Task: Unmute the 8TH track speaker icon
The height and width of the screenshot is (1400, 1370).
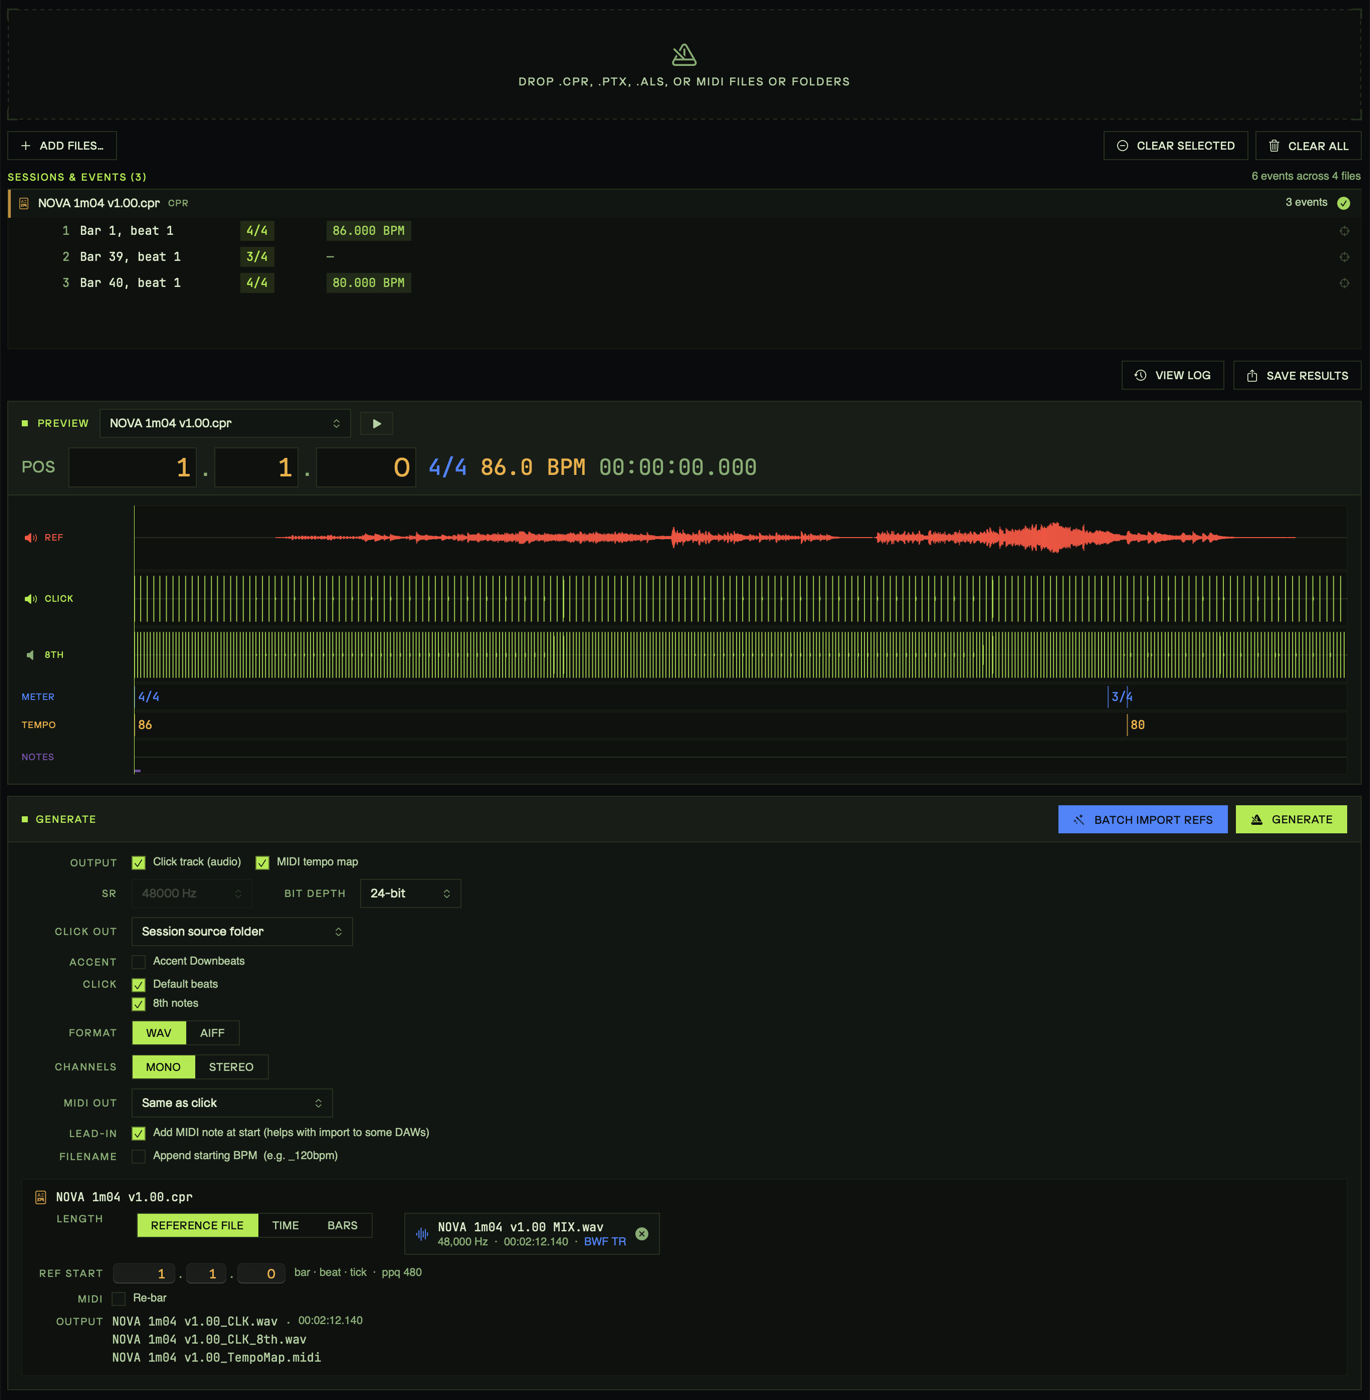Action: 30,655
